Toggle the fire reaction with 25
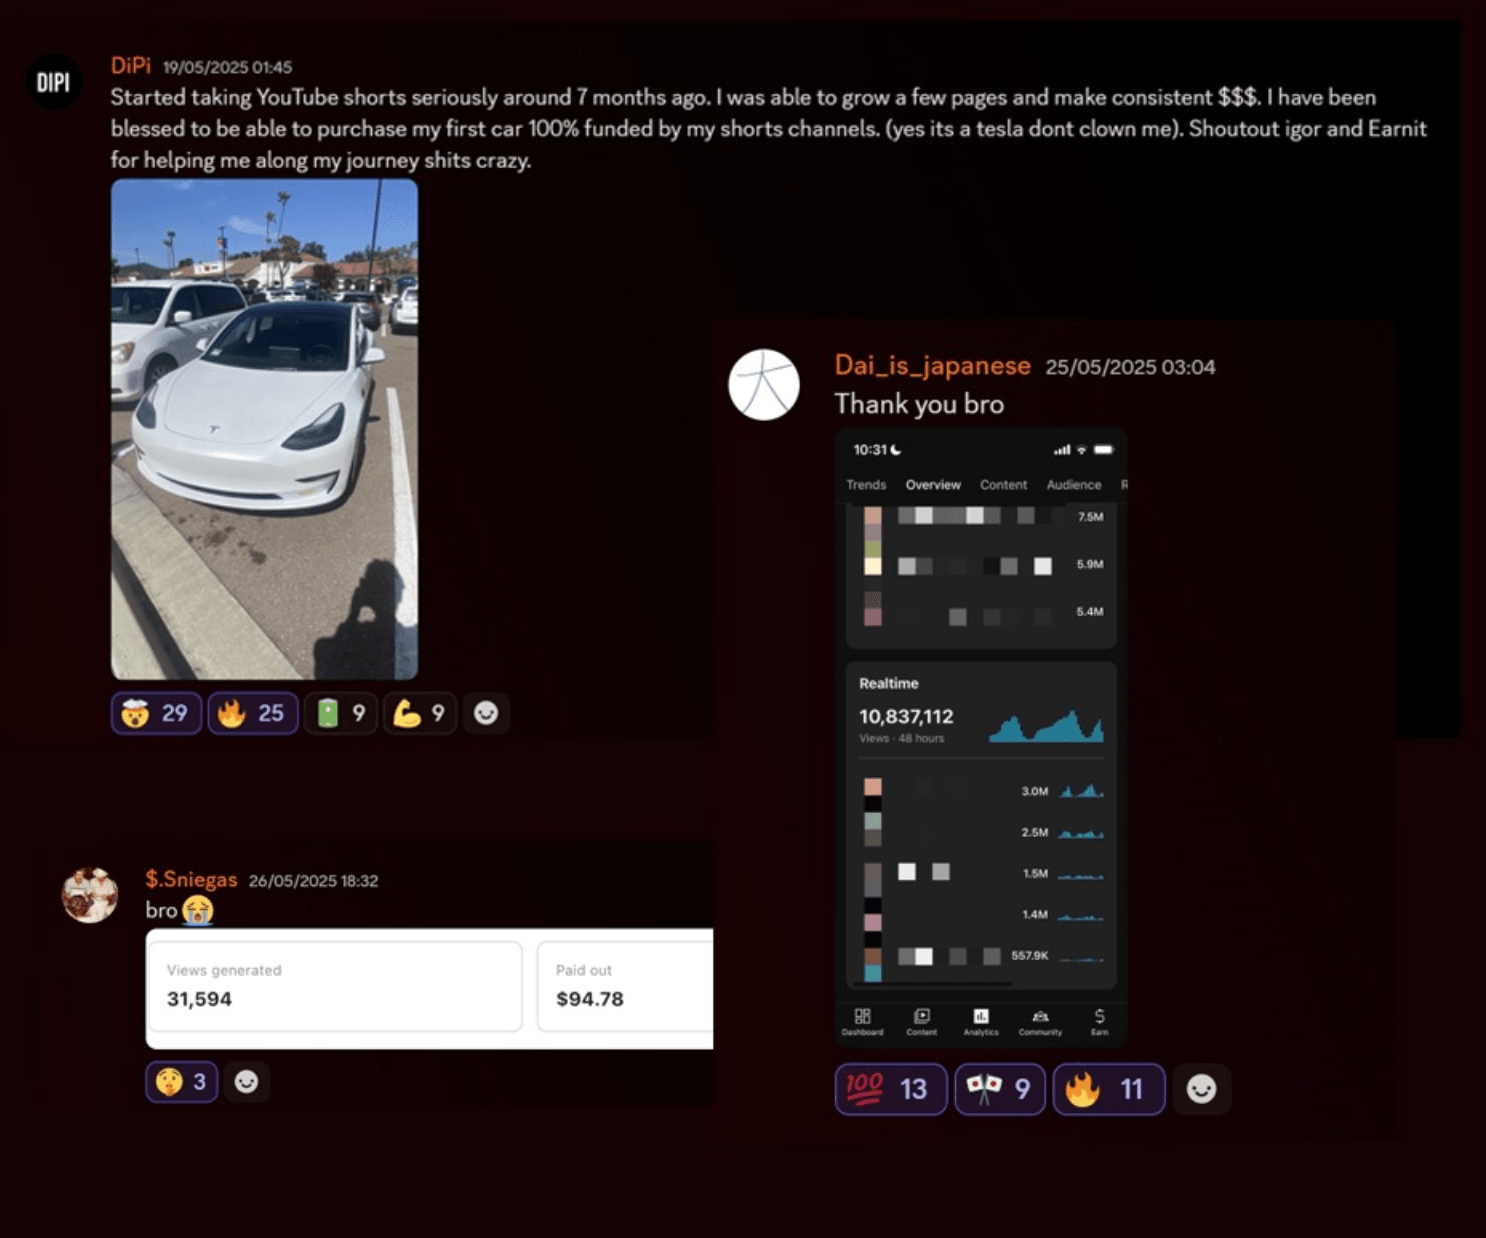 click(x=252, y=713)
